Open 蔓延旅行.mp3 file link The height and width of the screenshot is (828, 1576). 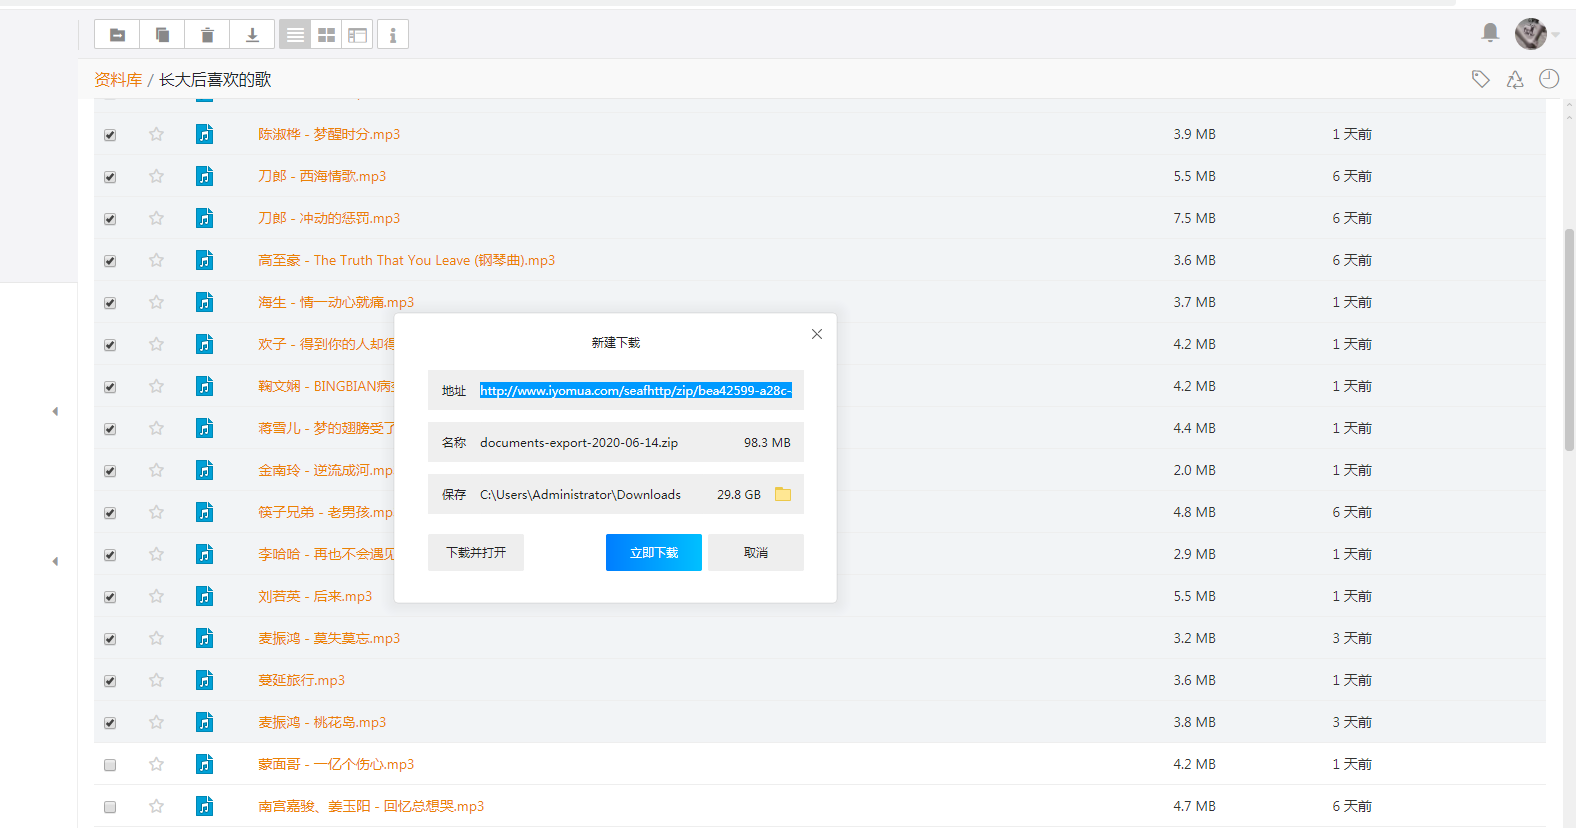point(301,680)
